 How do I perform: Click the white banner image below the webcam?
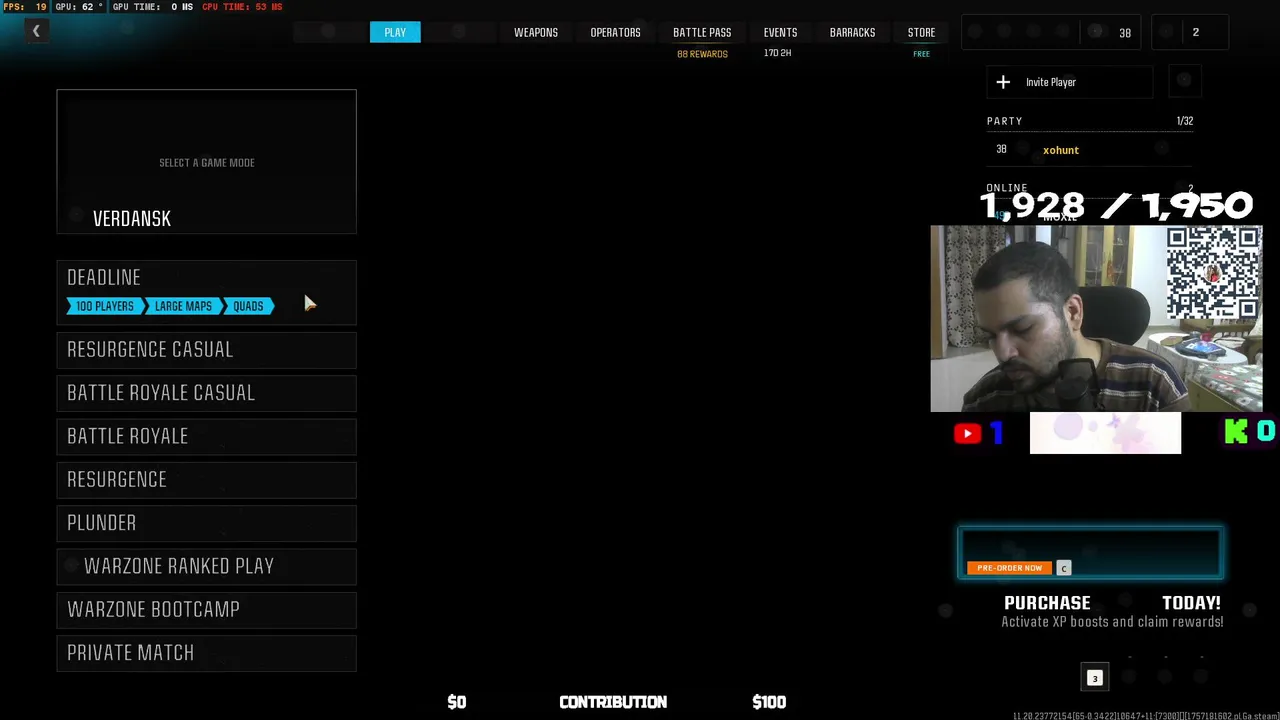pos(1105,433)
